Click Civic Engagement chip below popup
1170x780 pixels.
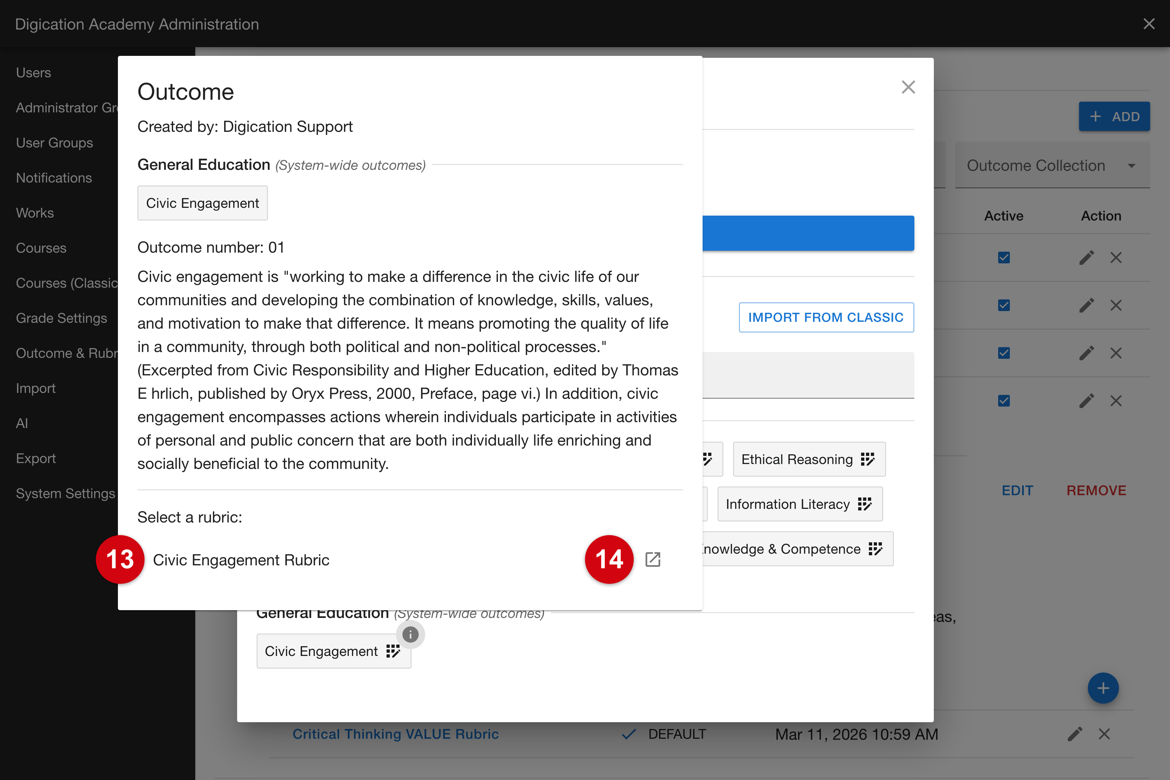point(334,652)
